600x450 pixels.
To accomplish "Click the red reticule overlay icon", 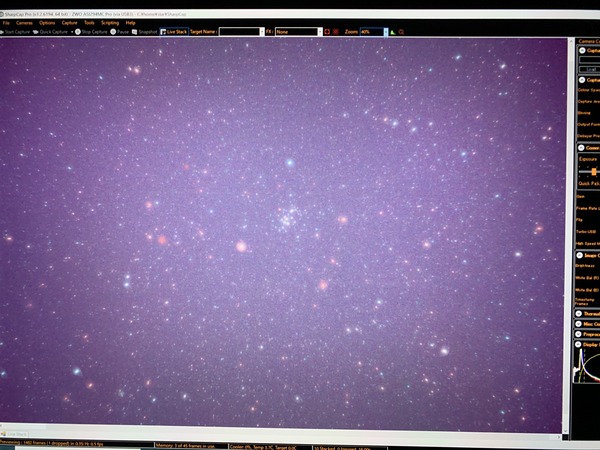I will [336, 32].
